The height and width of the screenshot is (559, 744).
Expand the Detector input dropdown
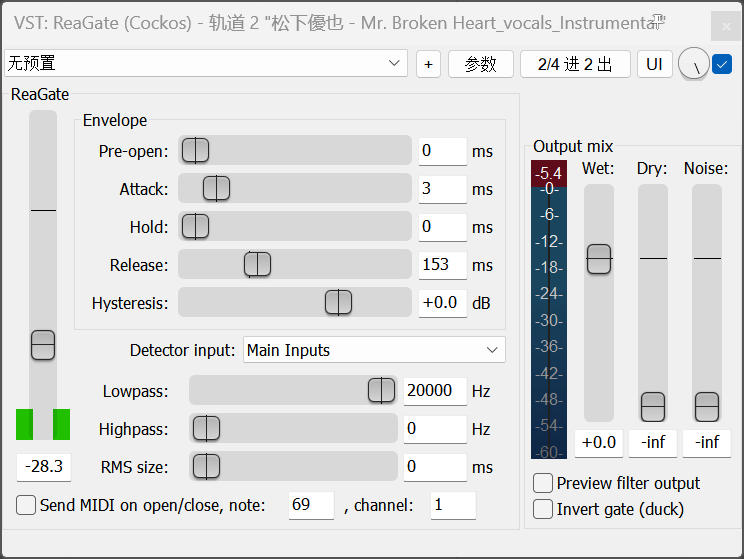[374, 350]
